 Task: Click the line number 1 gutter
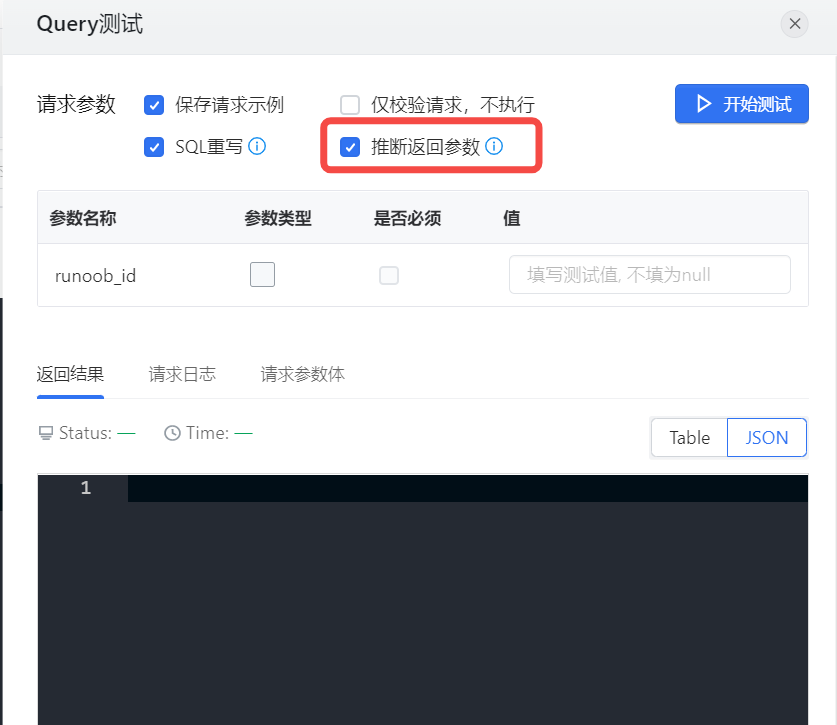click(85, 488)
